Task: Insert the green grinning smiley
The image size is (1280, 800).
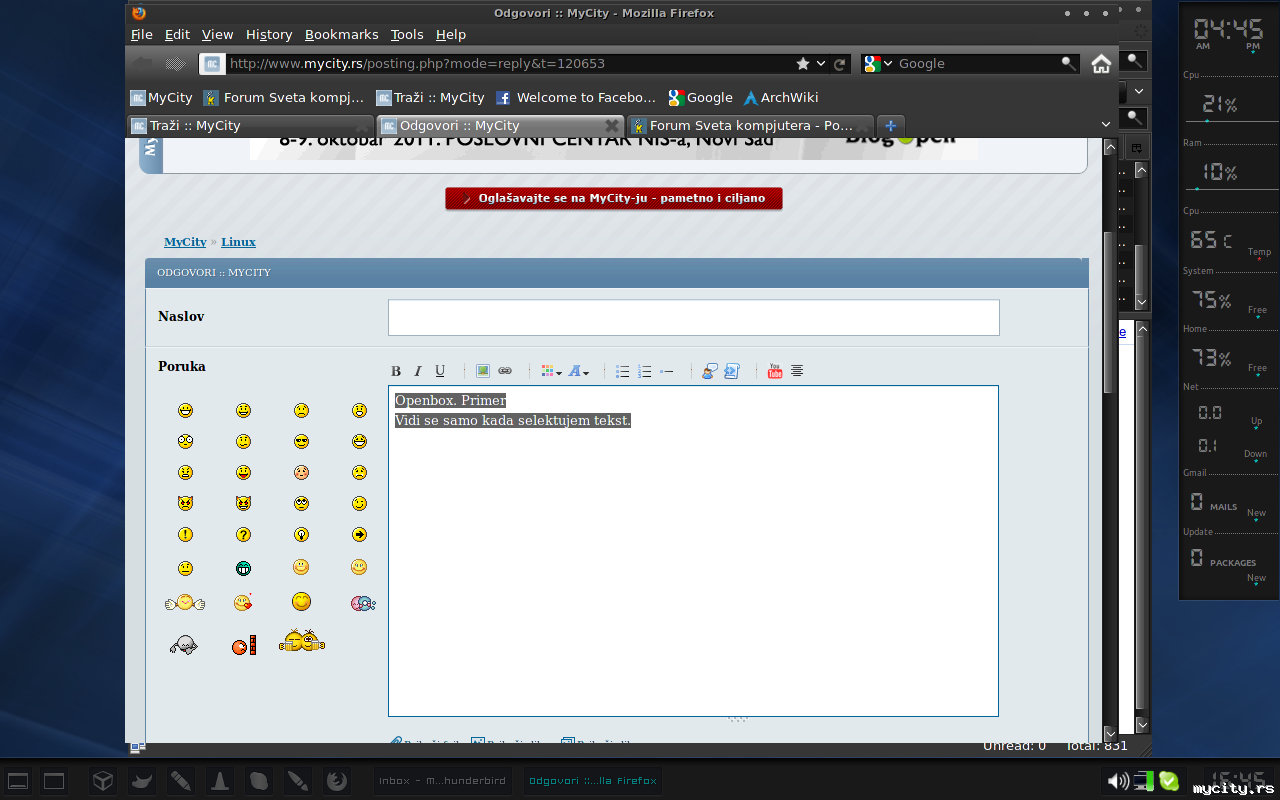Action: (x=243, y=568)
